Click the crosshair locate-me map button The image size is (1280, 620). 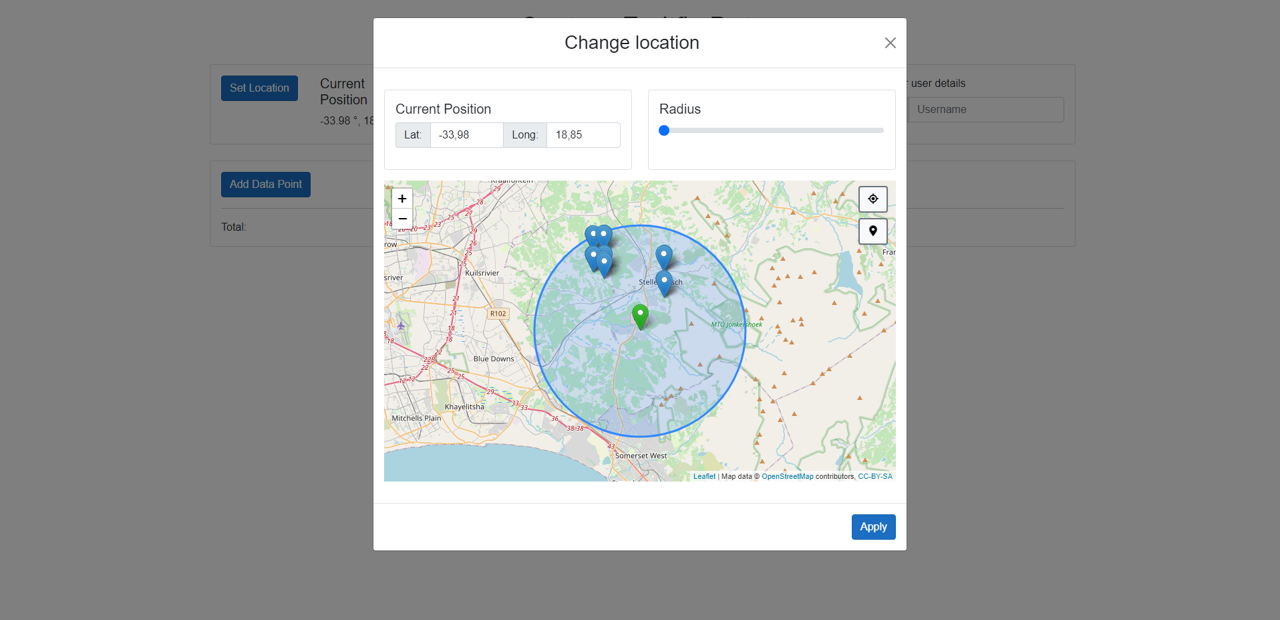(873, 199)
